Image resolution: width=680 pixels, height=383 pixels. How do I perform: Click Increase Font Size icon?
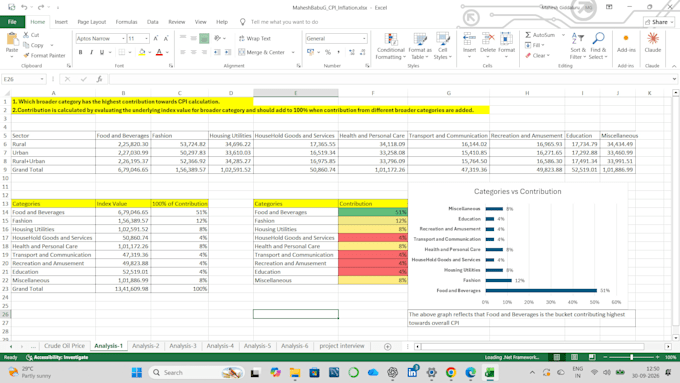[x=156, y=39]
